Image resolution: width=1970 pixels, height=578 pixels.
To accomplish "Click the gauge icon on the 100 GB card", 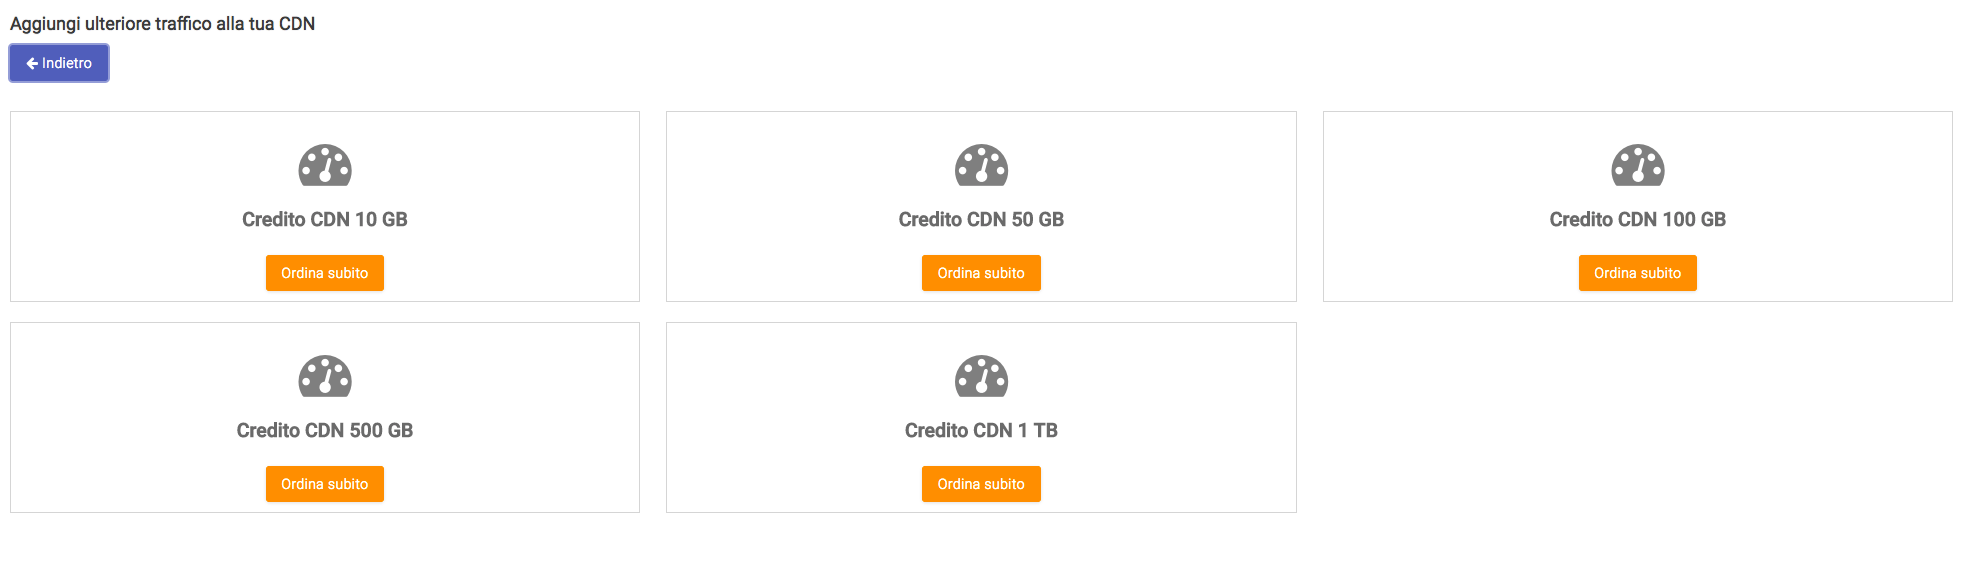I will 1638,166.
